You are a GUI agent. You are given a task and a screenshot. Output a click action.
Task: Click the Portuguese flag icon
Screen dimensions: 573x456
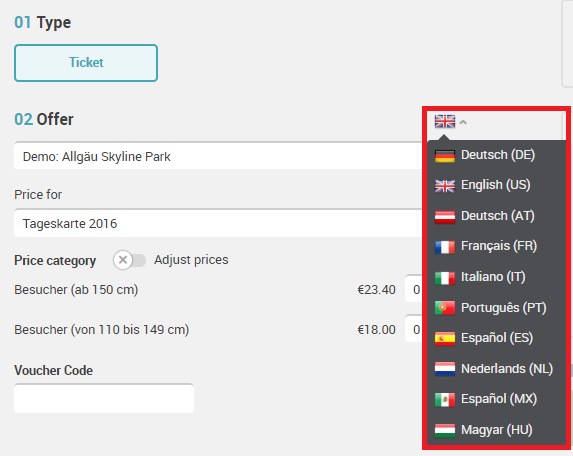(x=445, y=308)
